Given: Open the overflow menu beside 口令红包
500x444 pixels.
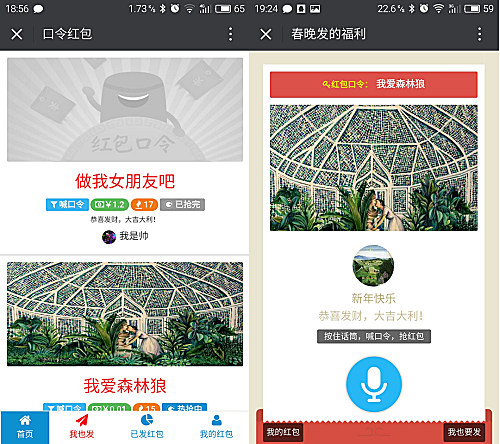Looking at the screenshot, I should point(230,34).
